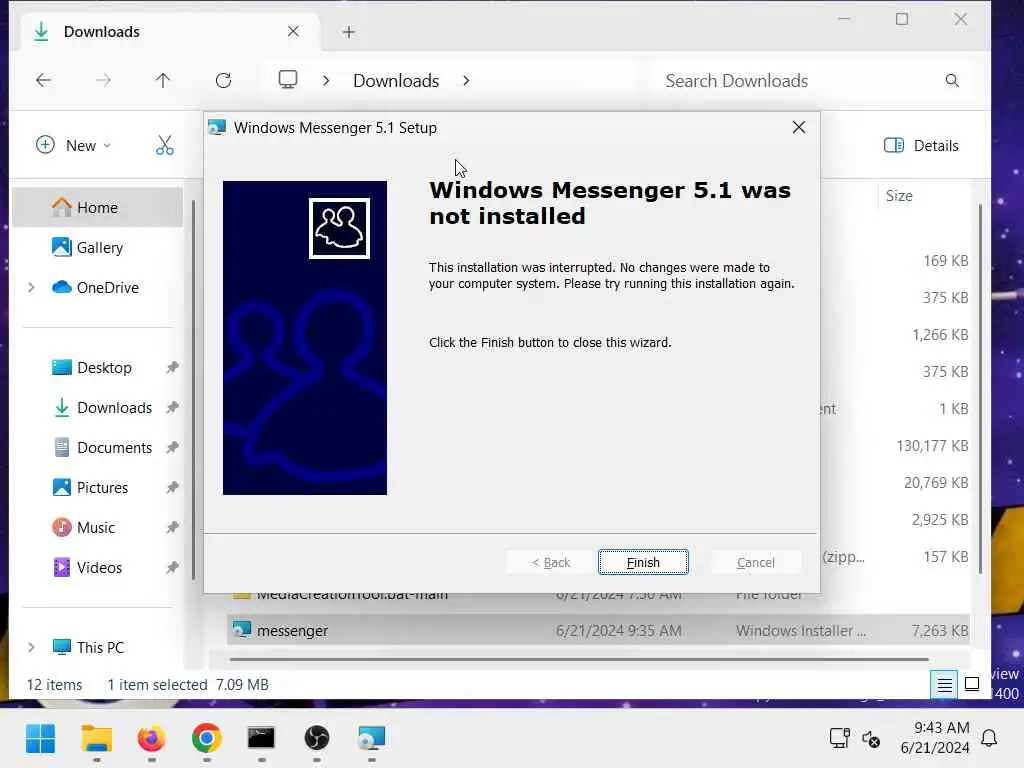This screenshot has width=1024, height=768.
Task: Click the network display tray icon
Action: pos(840,738)
